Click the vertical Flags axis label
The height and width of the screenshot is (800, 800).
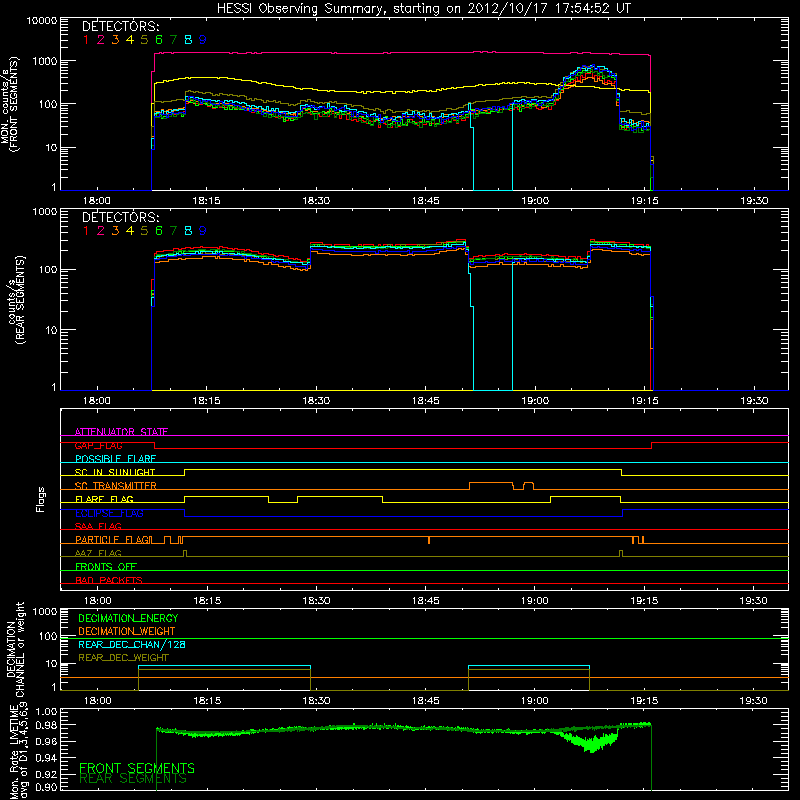41,500
